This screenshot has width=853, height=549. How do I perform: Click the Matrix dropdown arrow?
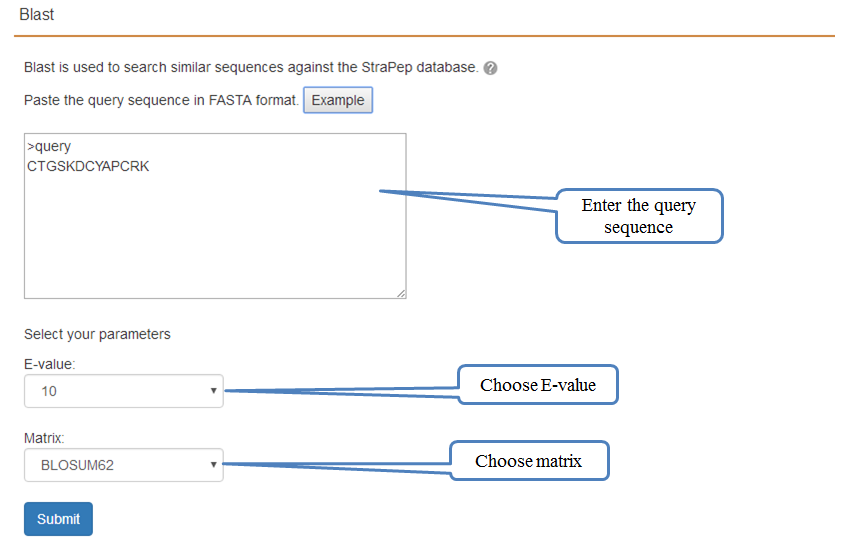(x=213, y=465)
